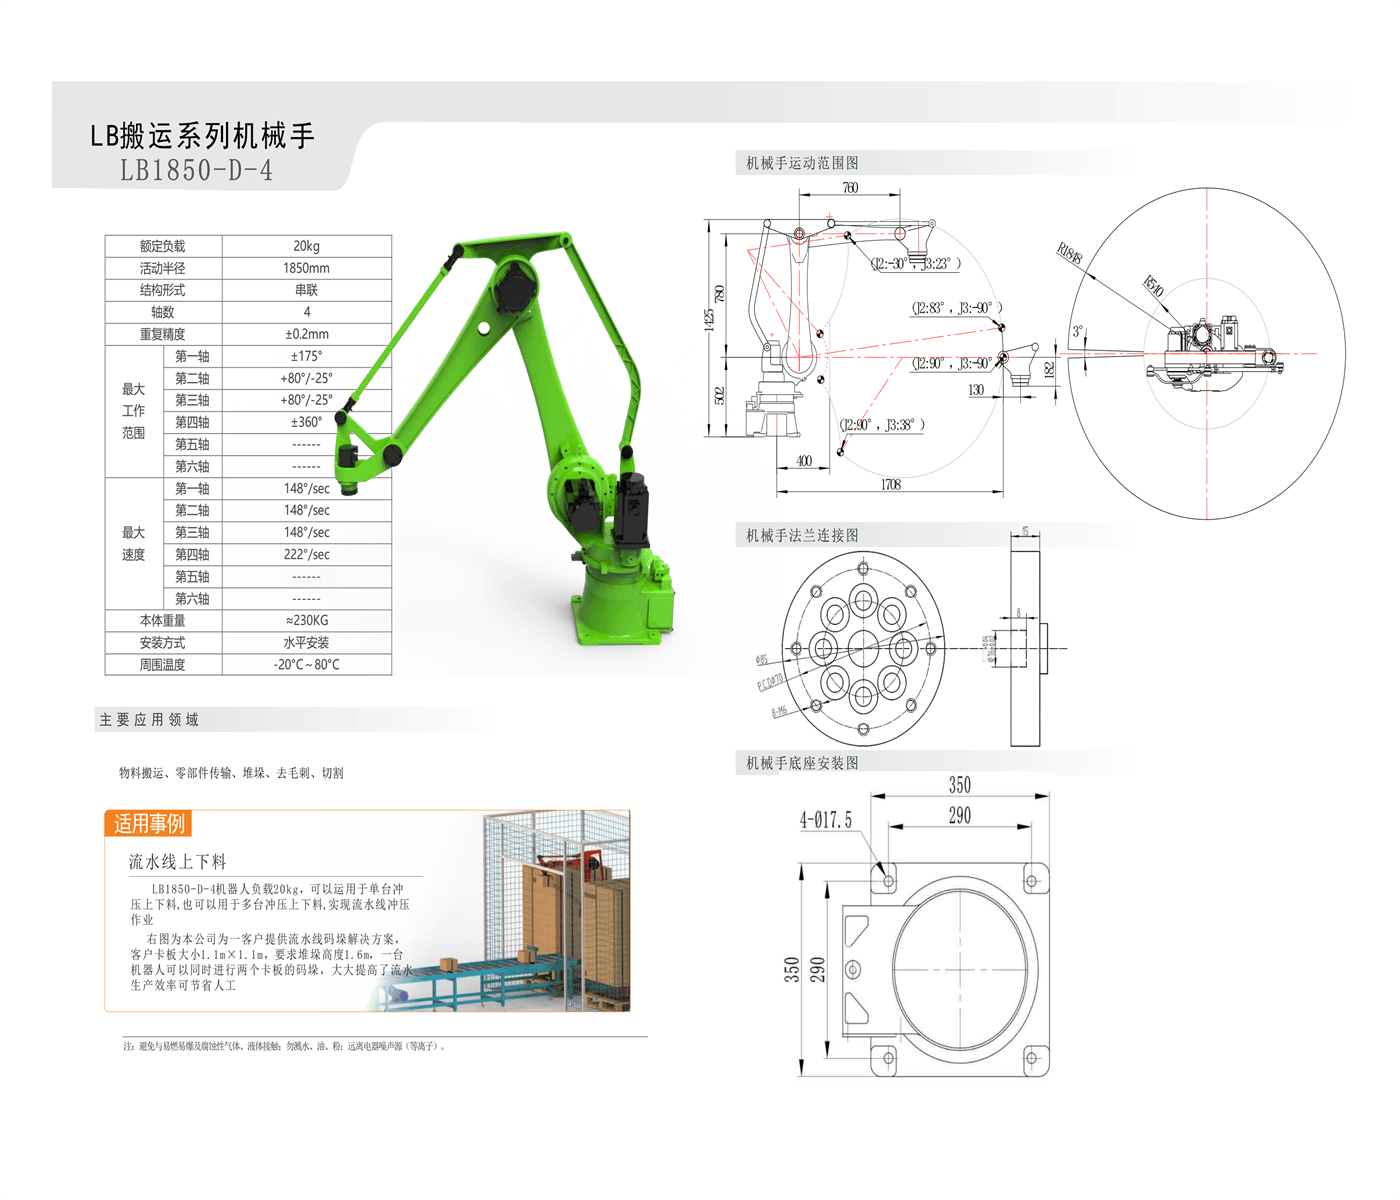Viewport: 1400px width, 1200px height.
Task: Click the footnote starting with "注: 避免与易燃易爆"
Action: pyautogui.click(x=284, y=1046)
